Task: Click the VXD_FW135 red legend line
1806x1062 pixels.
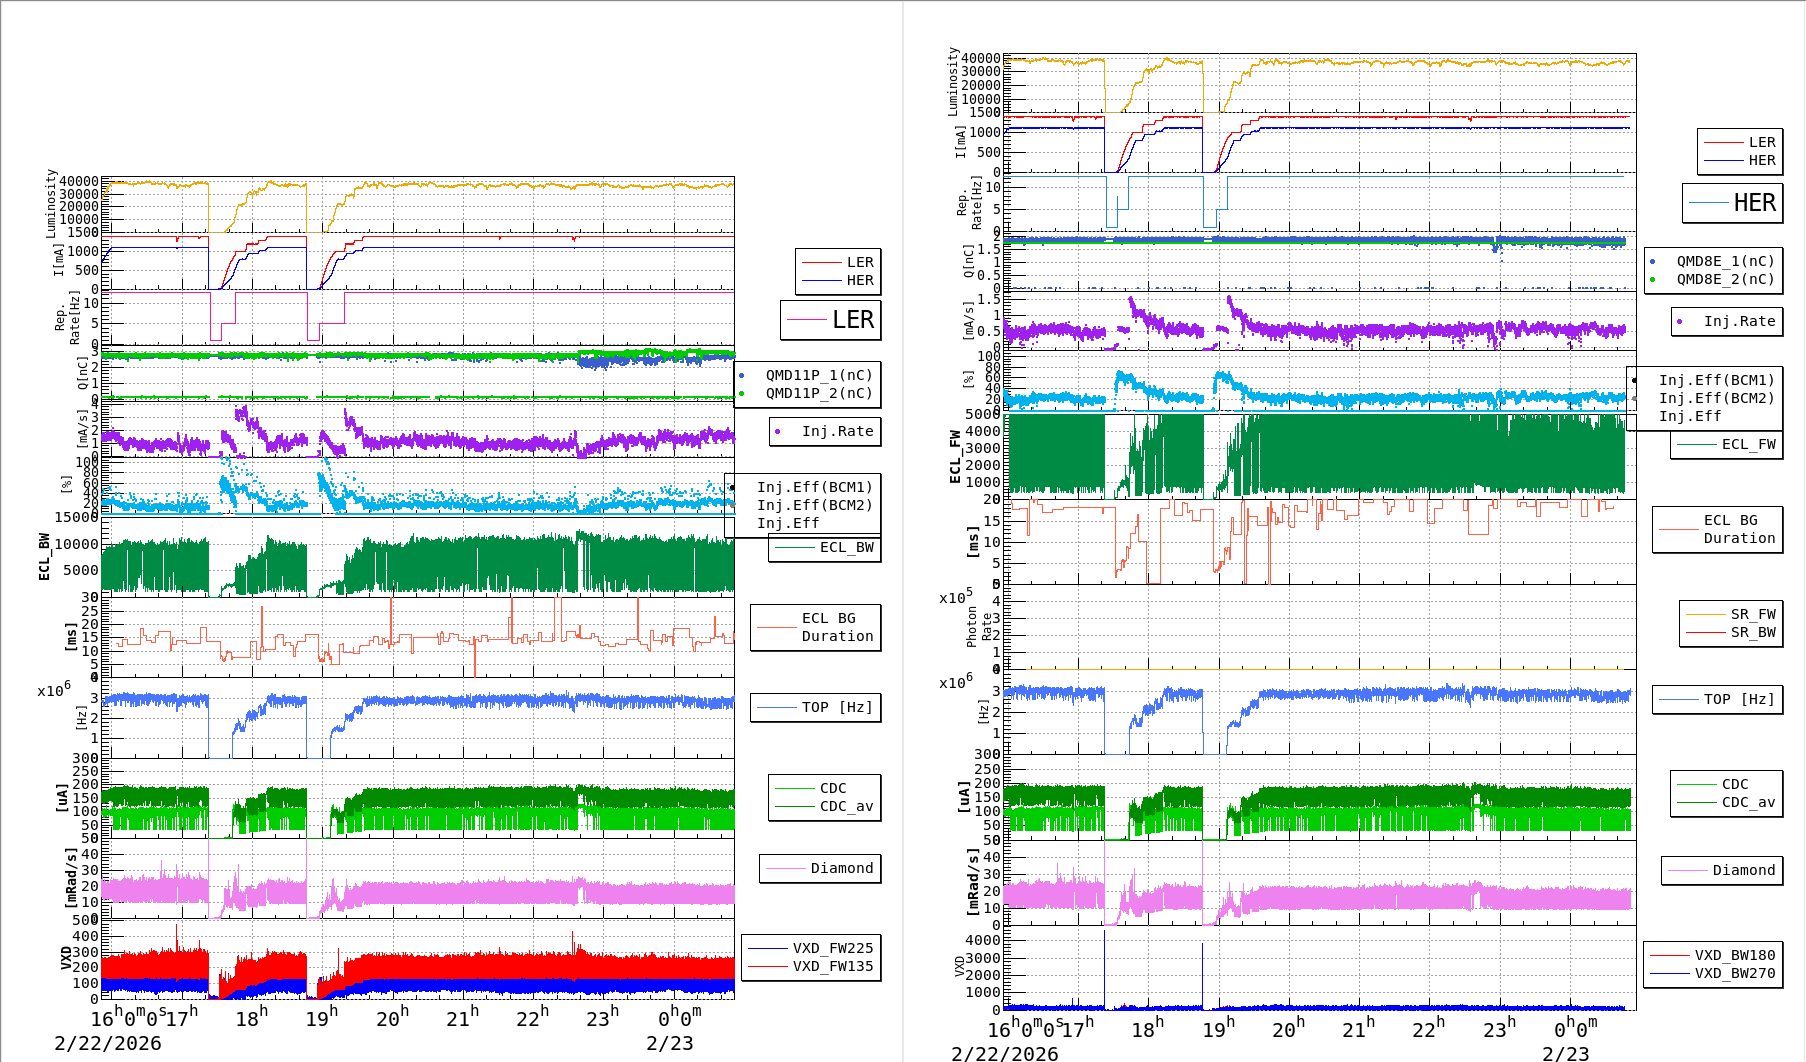Action: coord(768,966)
